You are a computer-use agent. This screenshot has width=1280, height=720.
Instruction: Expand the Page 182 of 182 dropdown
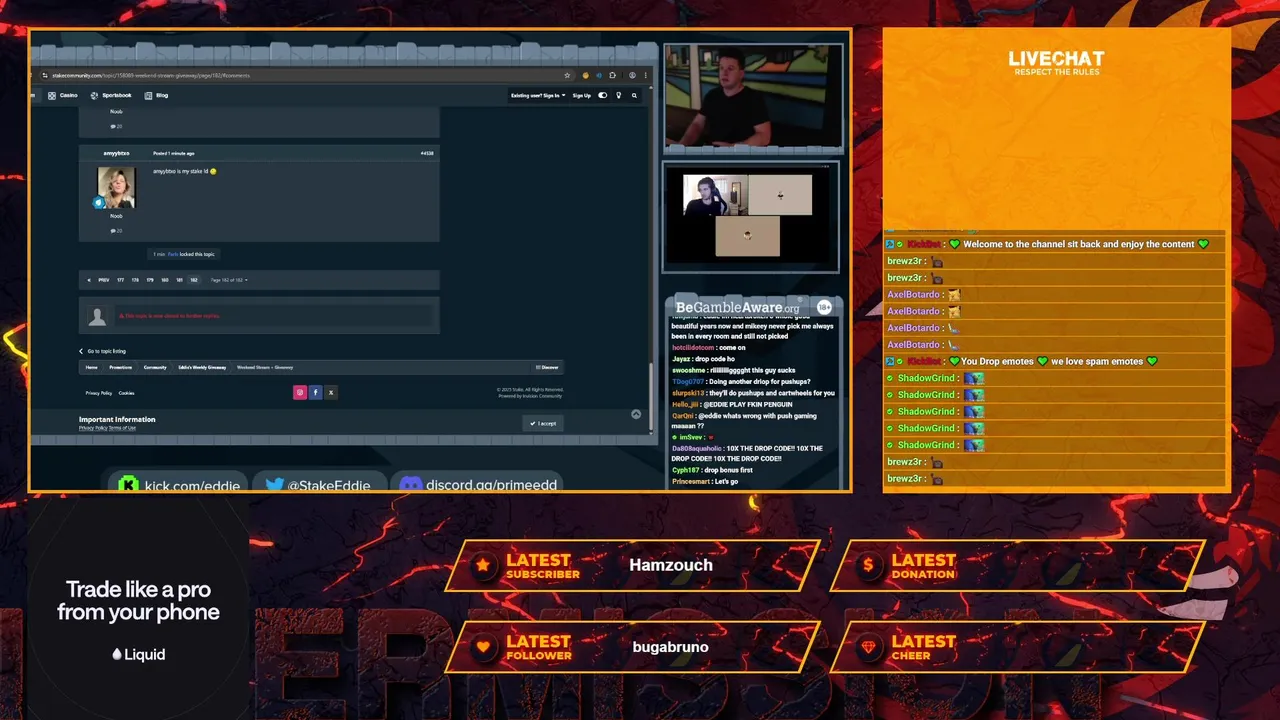(229, 280)
